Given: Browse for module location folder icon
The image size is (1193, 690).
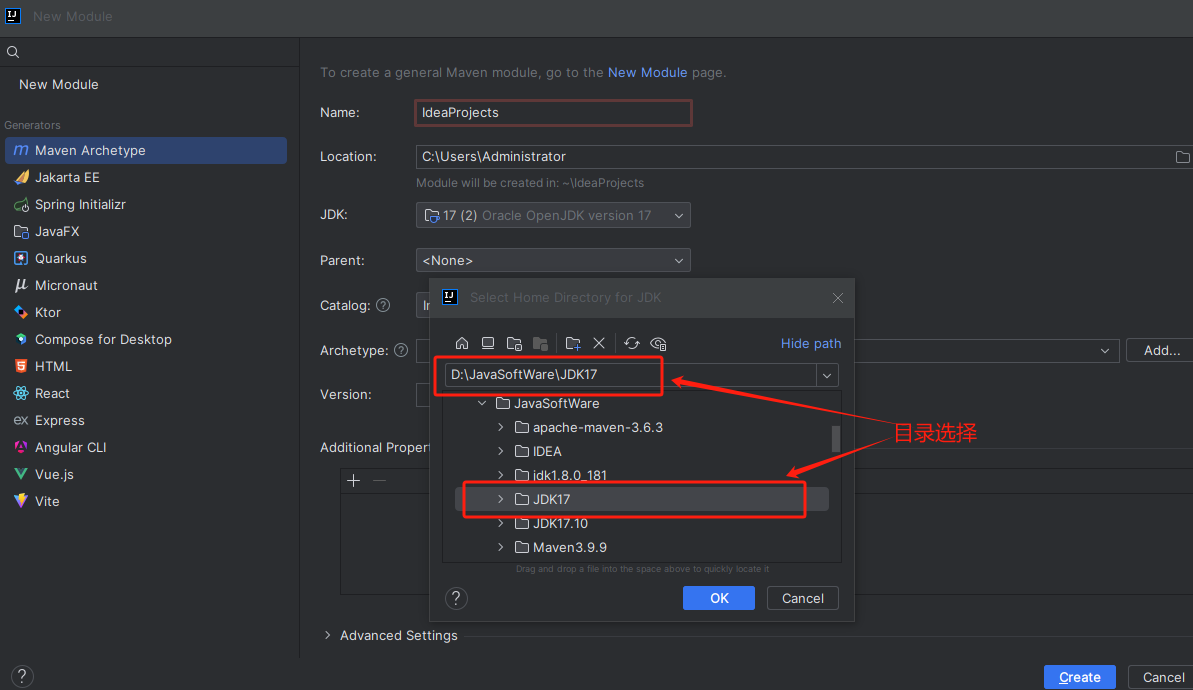Looking at the screenshot, I should tap(1182, 157).
